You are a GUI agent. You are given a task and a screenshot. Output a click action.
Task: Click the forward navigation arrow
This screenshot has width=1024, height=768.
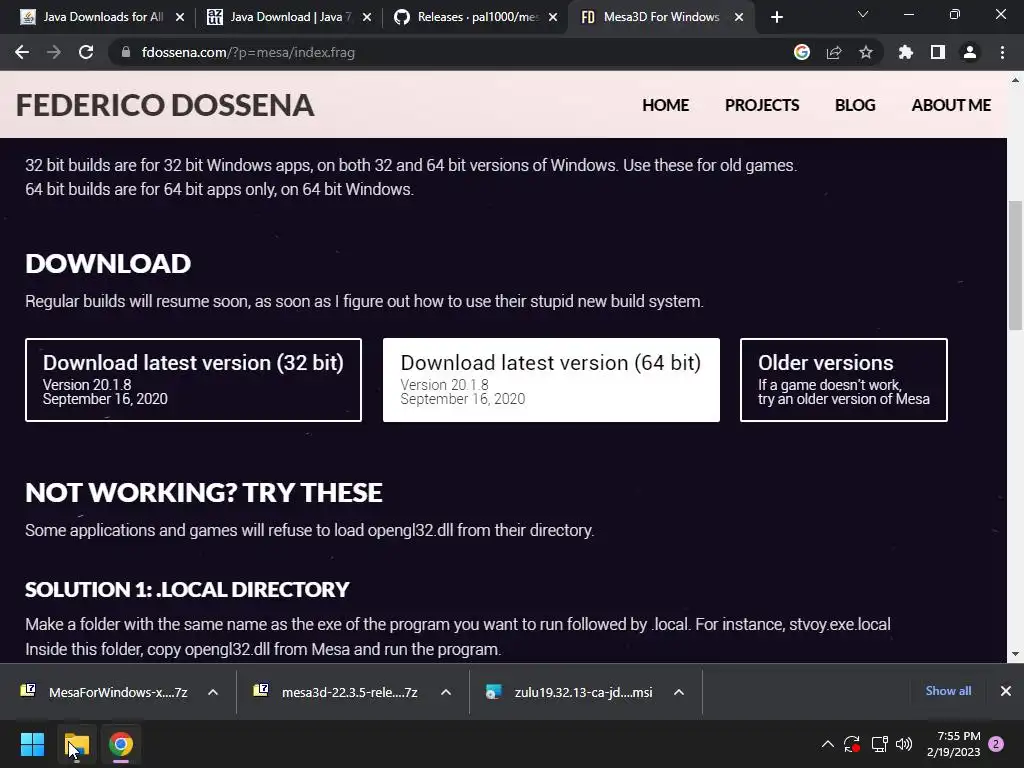coord(54,52)
